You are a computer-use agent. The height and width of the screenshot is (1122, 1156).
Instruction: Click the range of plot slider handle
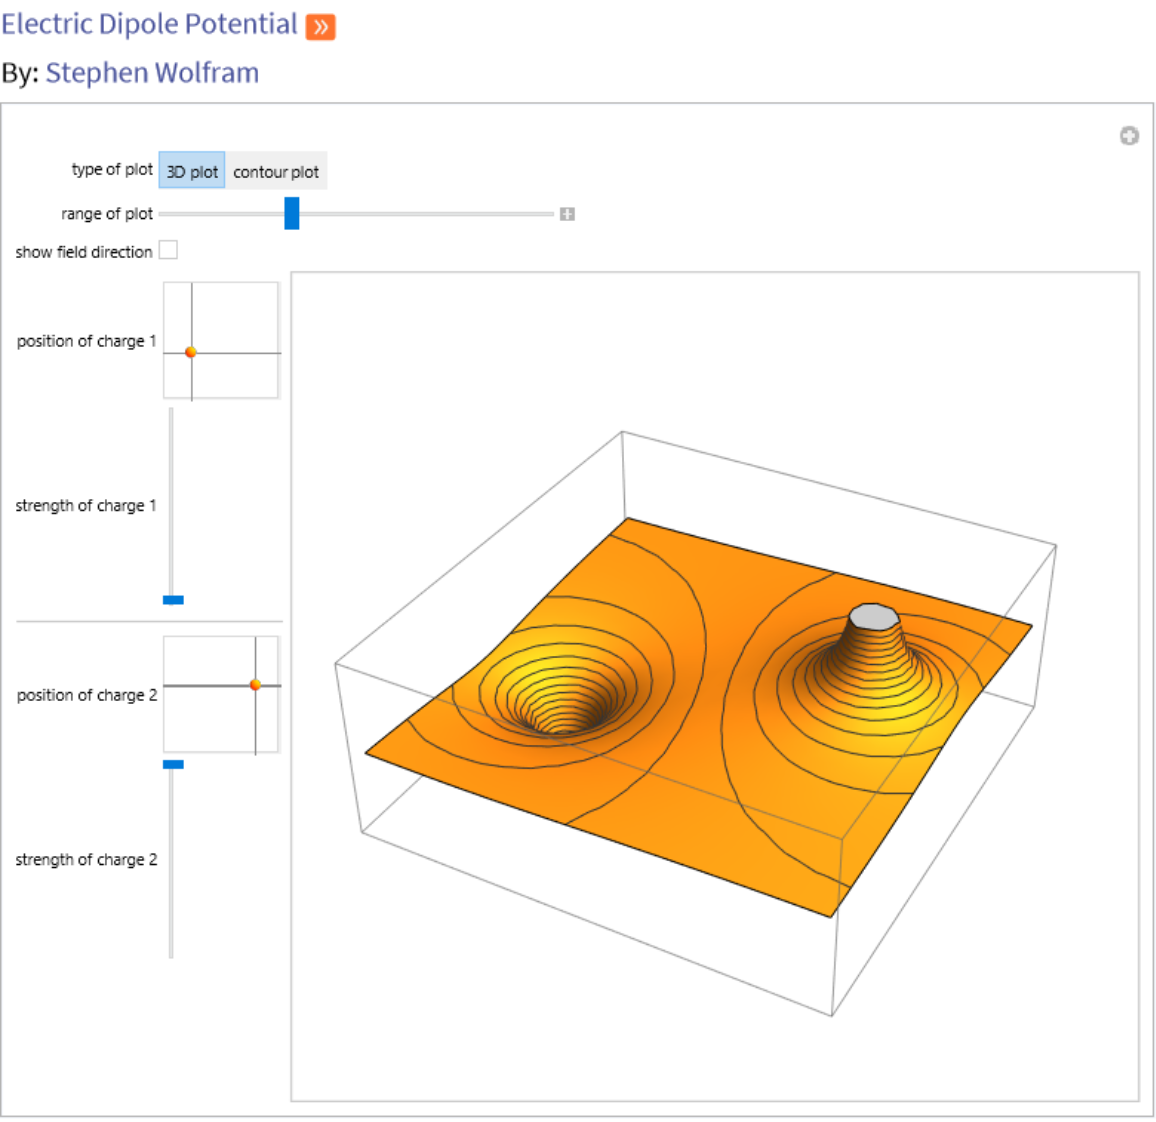pyautogui.click(x=292, y=213)
